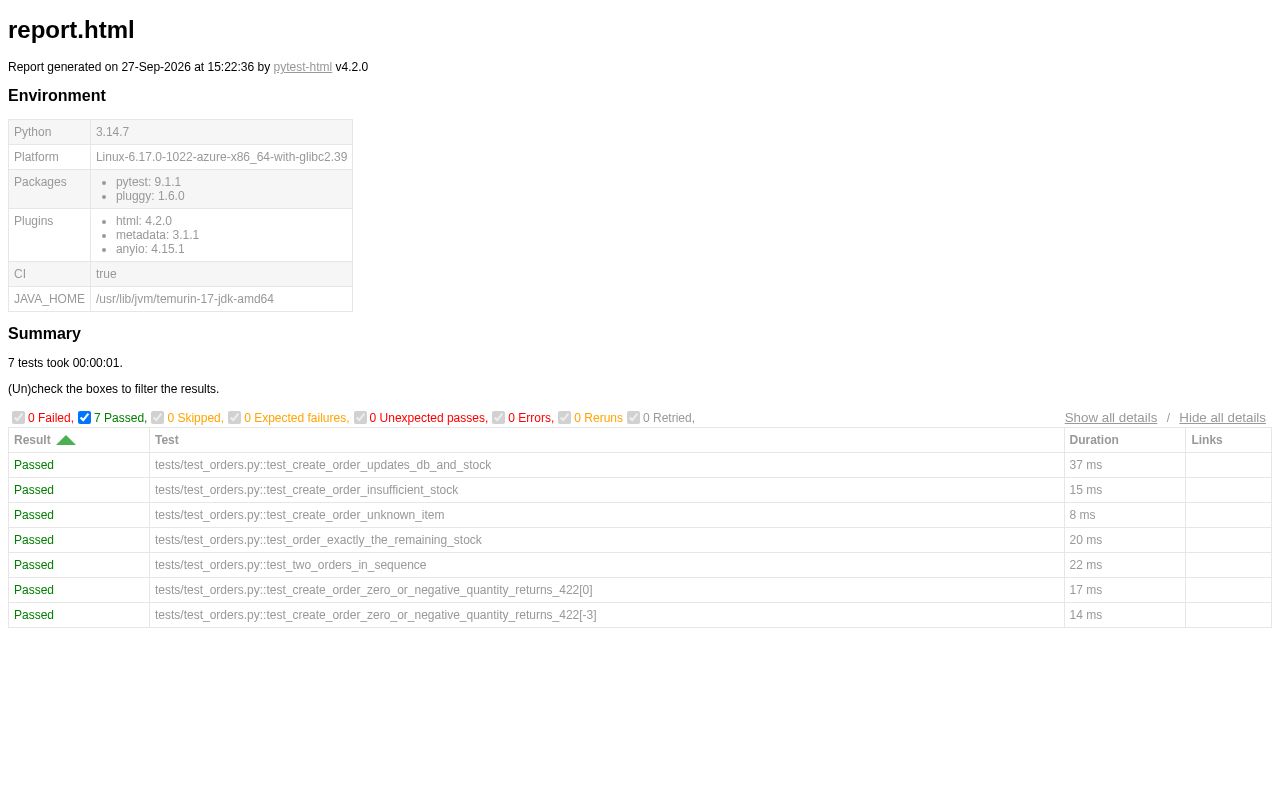This screenshot has width=1280, height=800.
Task: Click Show all details
Action: (x=1111, y=418)
